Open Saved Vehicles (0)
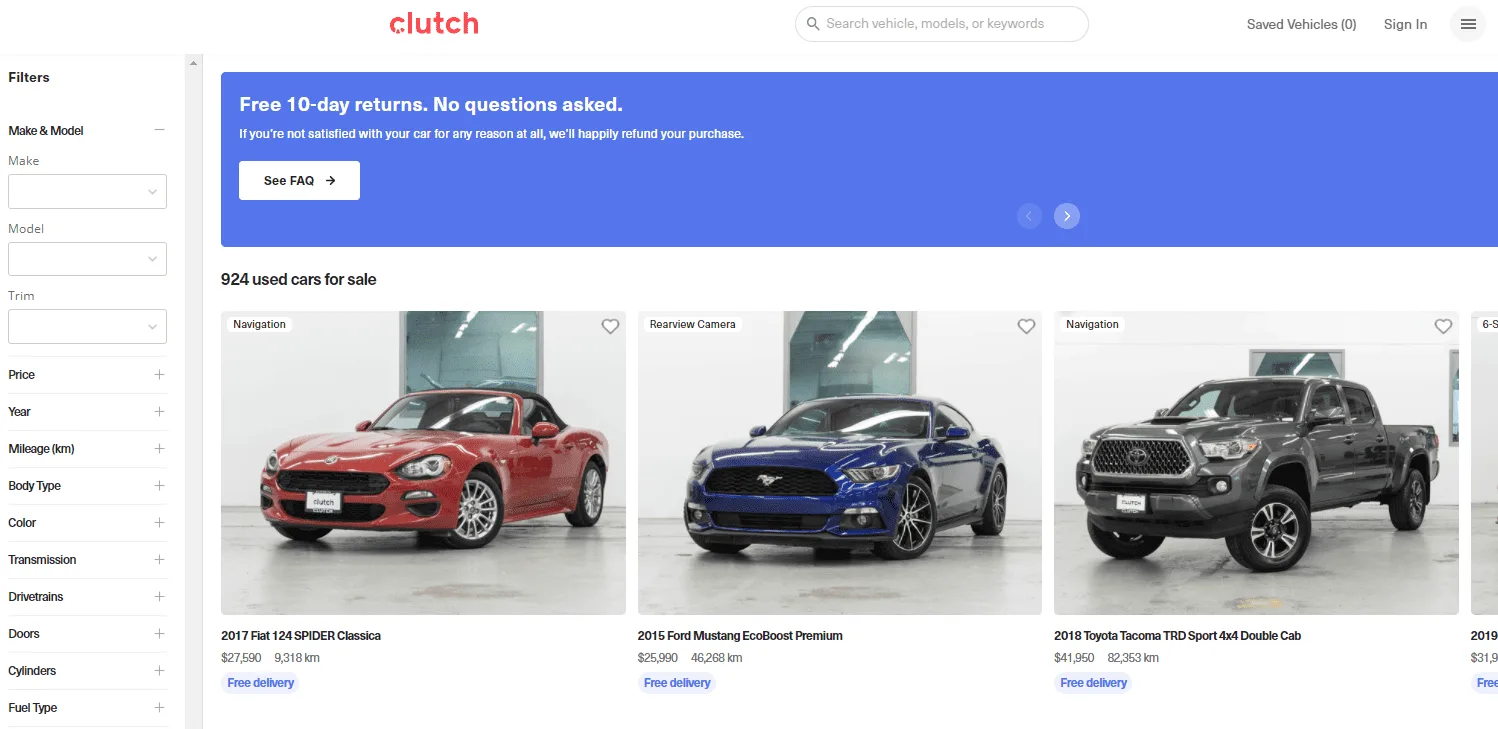1498x729 pixels. (1301, 24)
